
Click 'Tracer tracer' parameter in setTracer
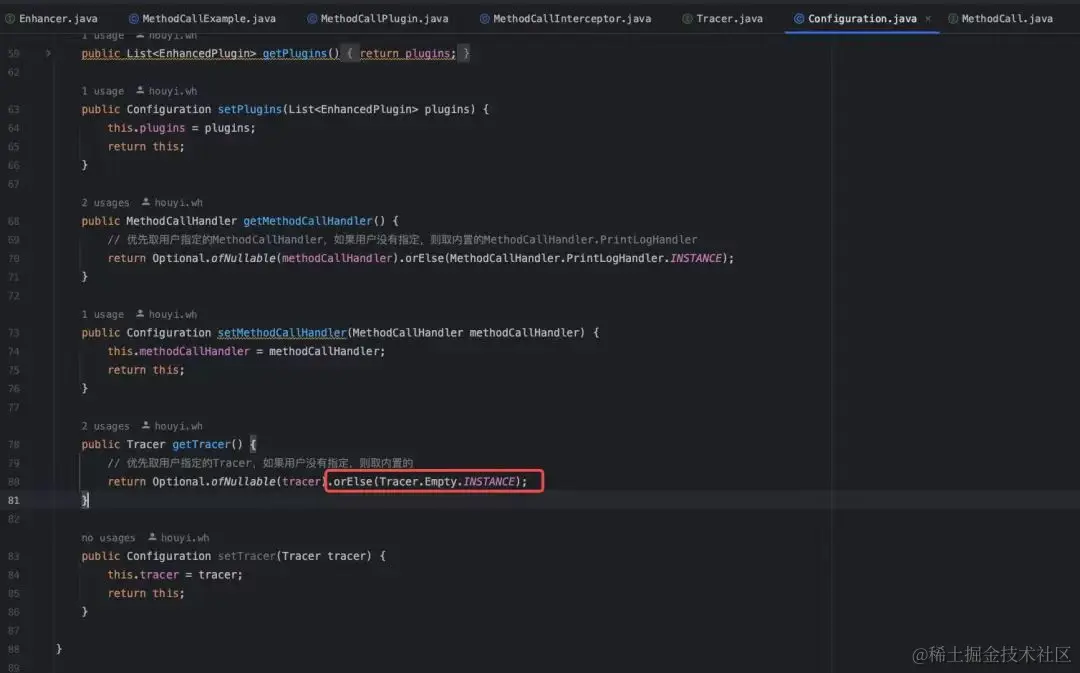324,555
